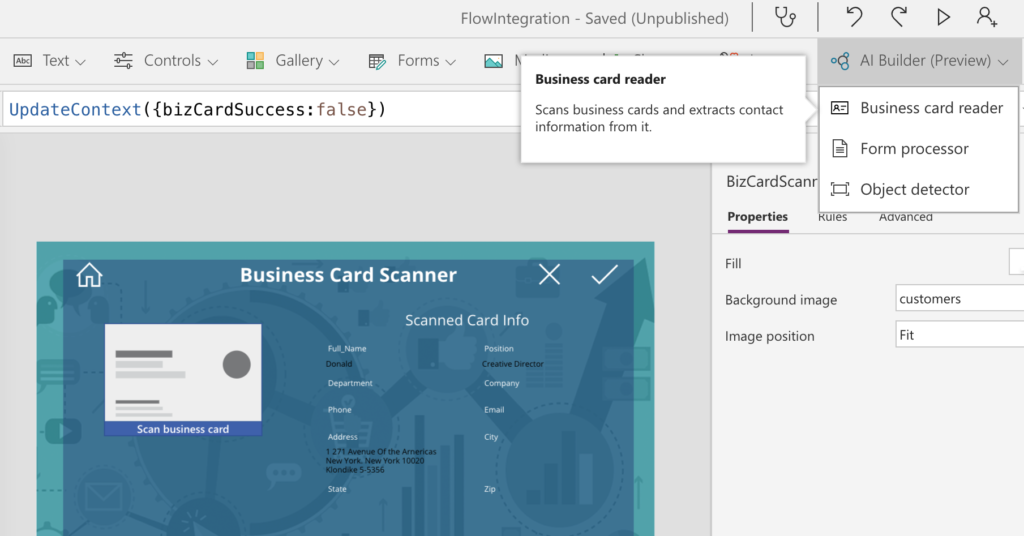The width and height of the screenshot is (1024, 536).
Task: Undo the last action
Action: tap(854, 17)
